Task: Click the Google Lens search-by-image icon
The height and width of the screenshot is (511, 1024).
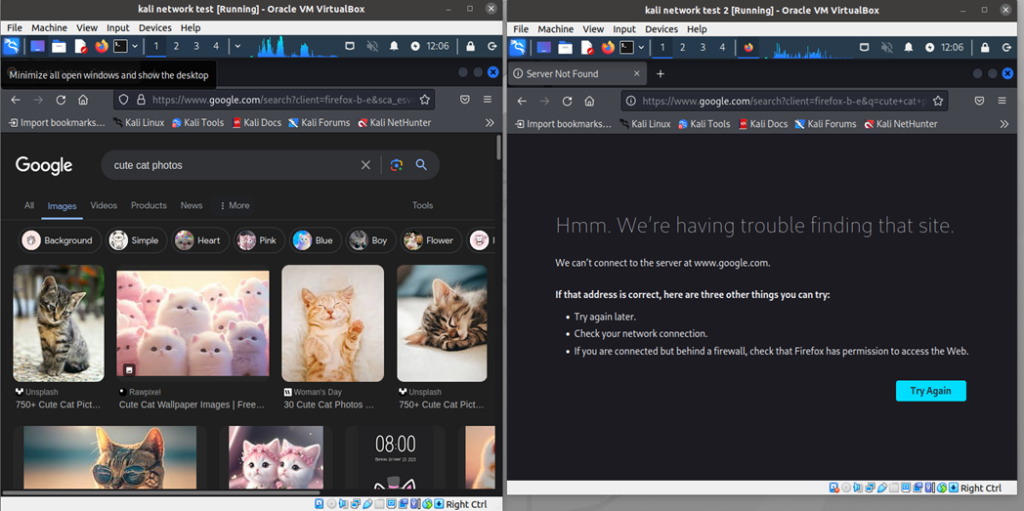Action: tap(396, 165)
